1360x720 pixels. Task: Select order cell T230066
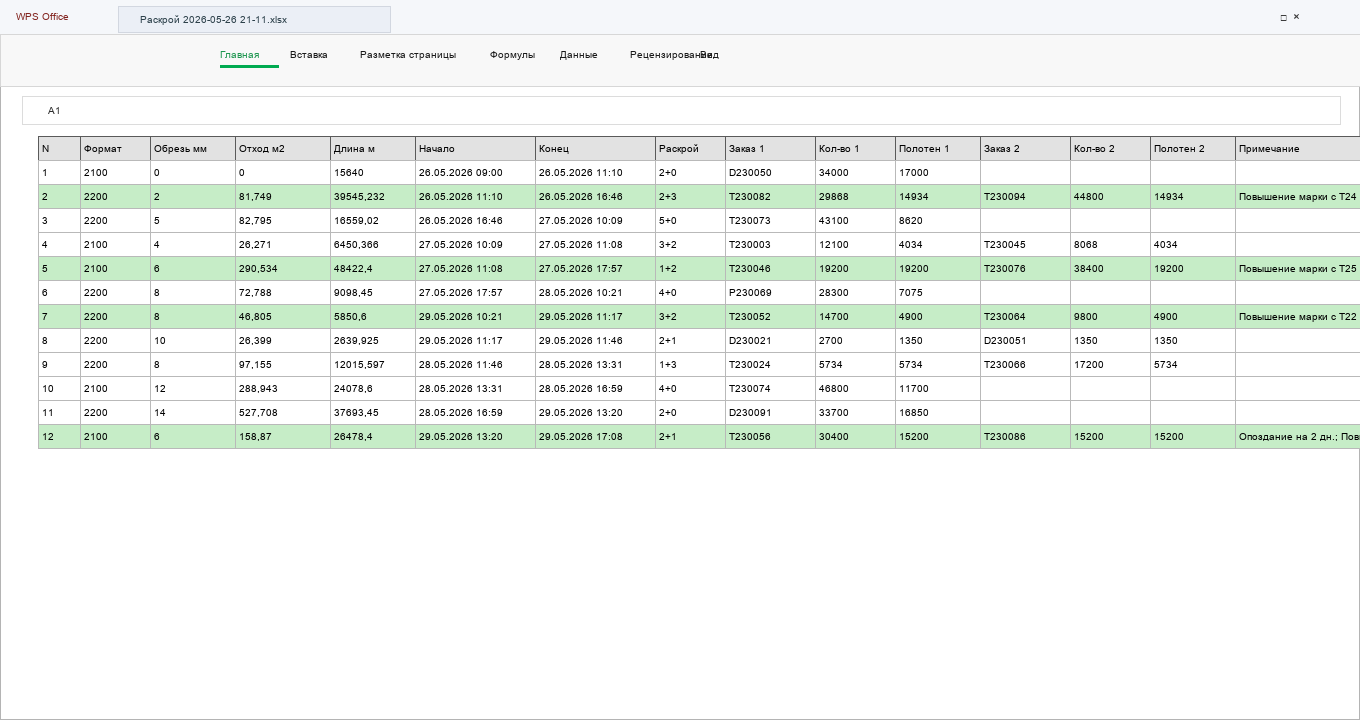pyautogui.click(x=1025, y=365)
